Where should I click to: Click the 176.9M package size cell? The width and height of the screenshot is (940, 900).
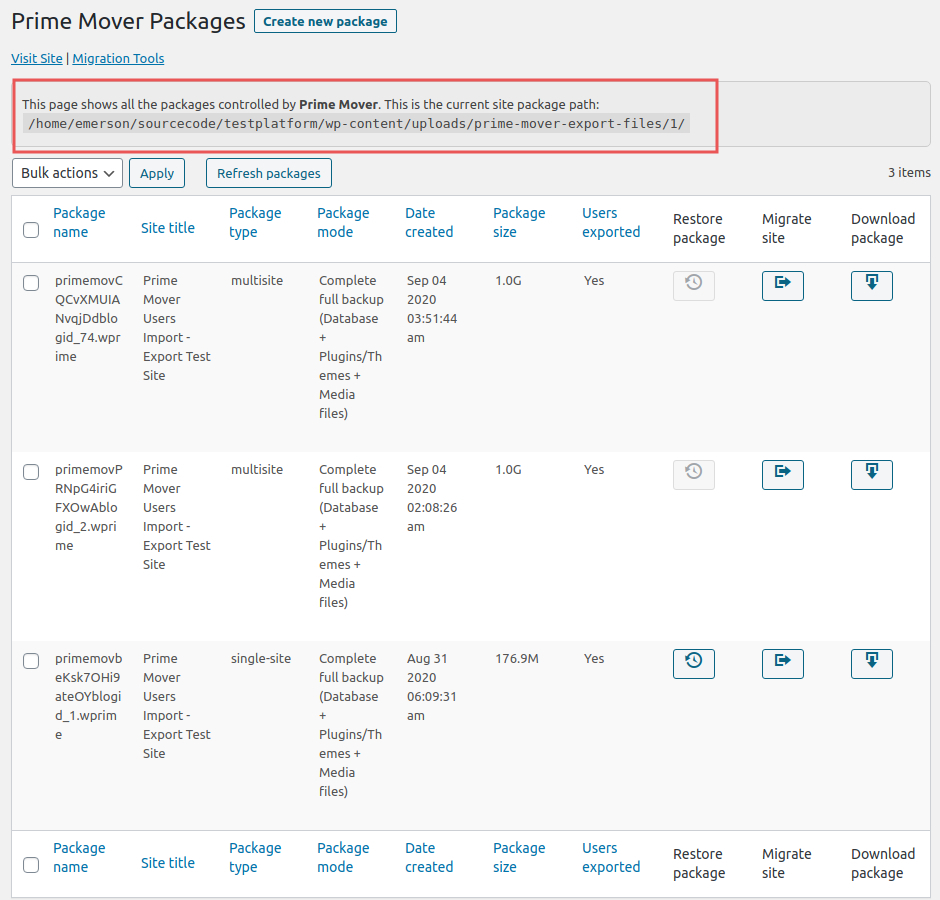coord(517,658)
